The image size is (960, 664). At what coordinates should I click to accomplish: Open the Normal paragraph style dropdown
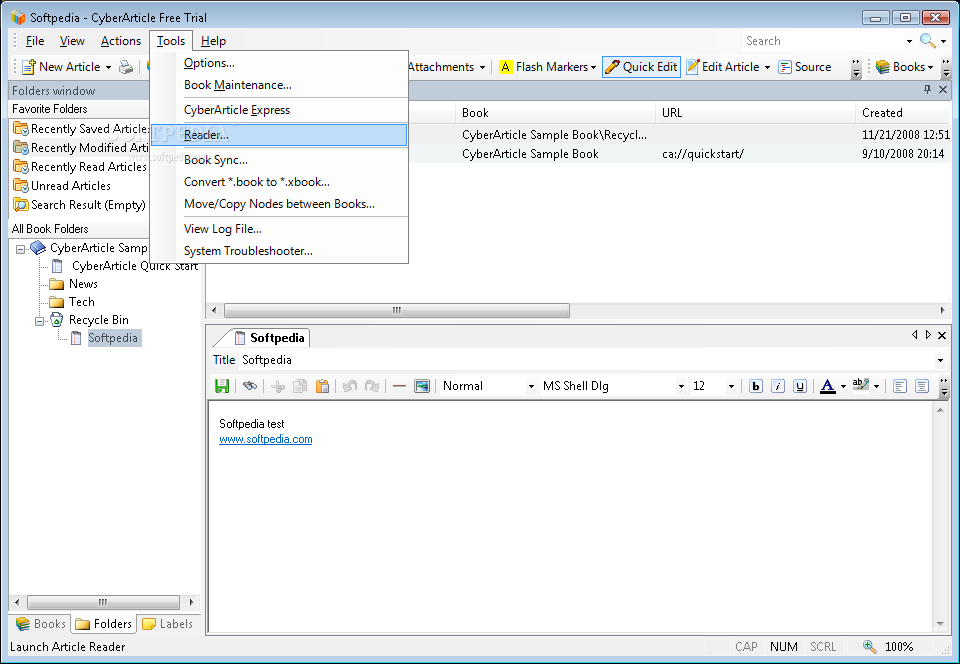531,386
